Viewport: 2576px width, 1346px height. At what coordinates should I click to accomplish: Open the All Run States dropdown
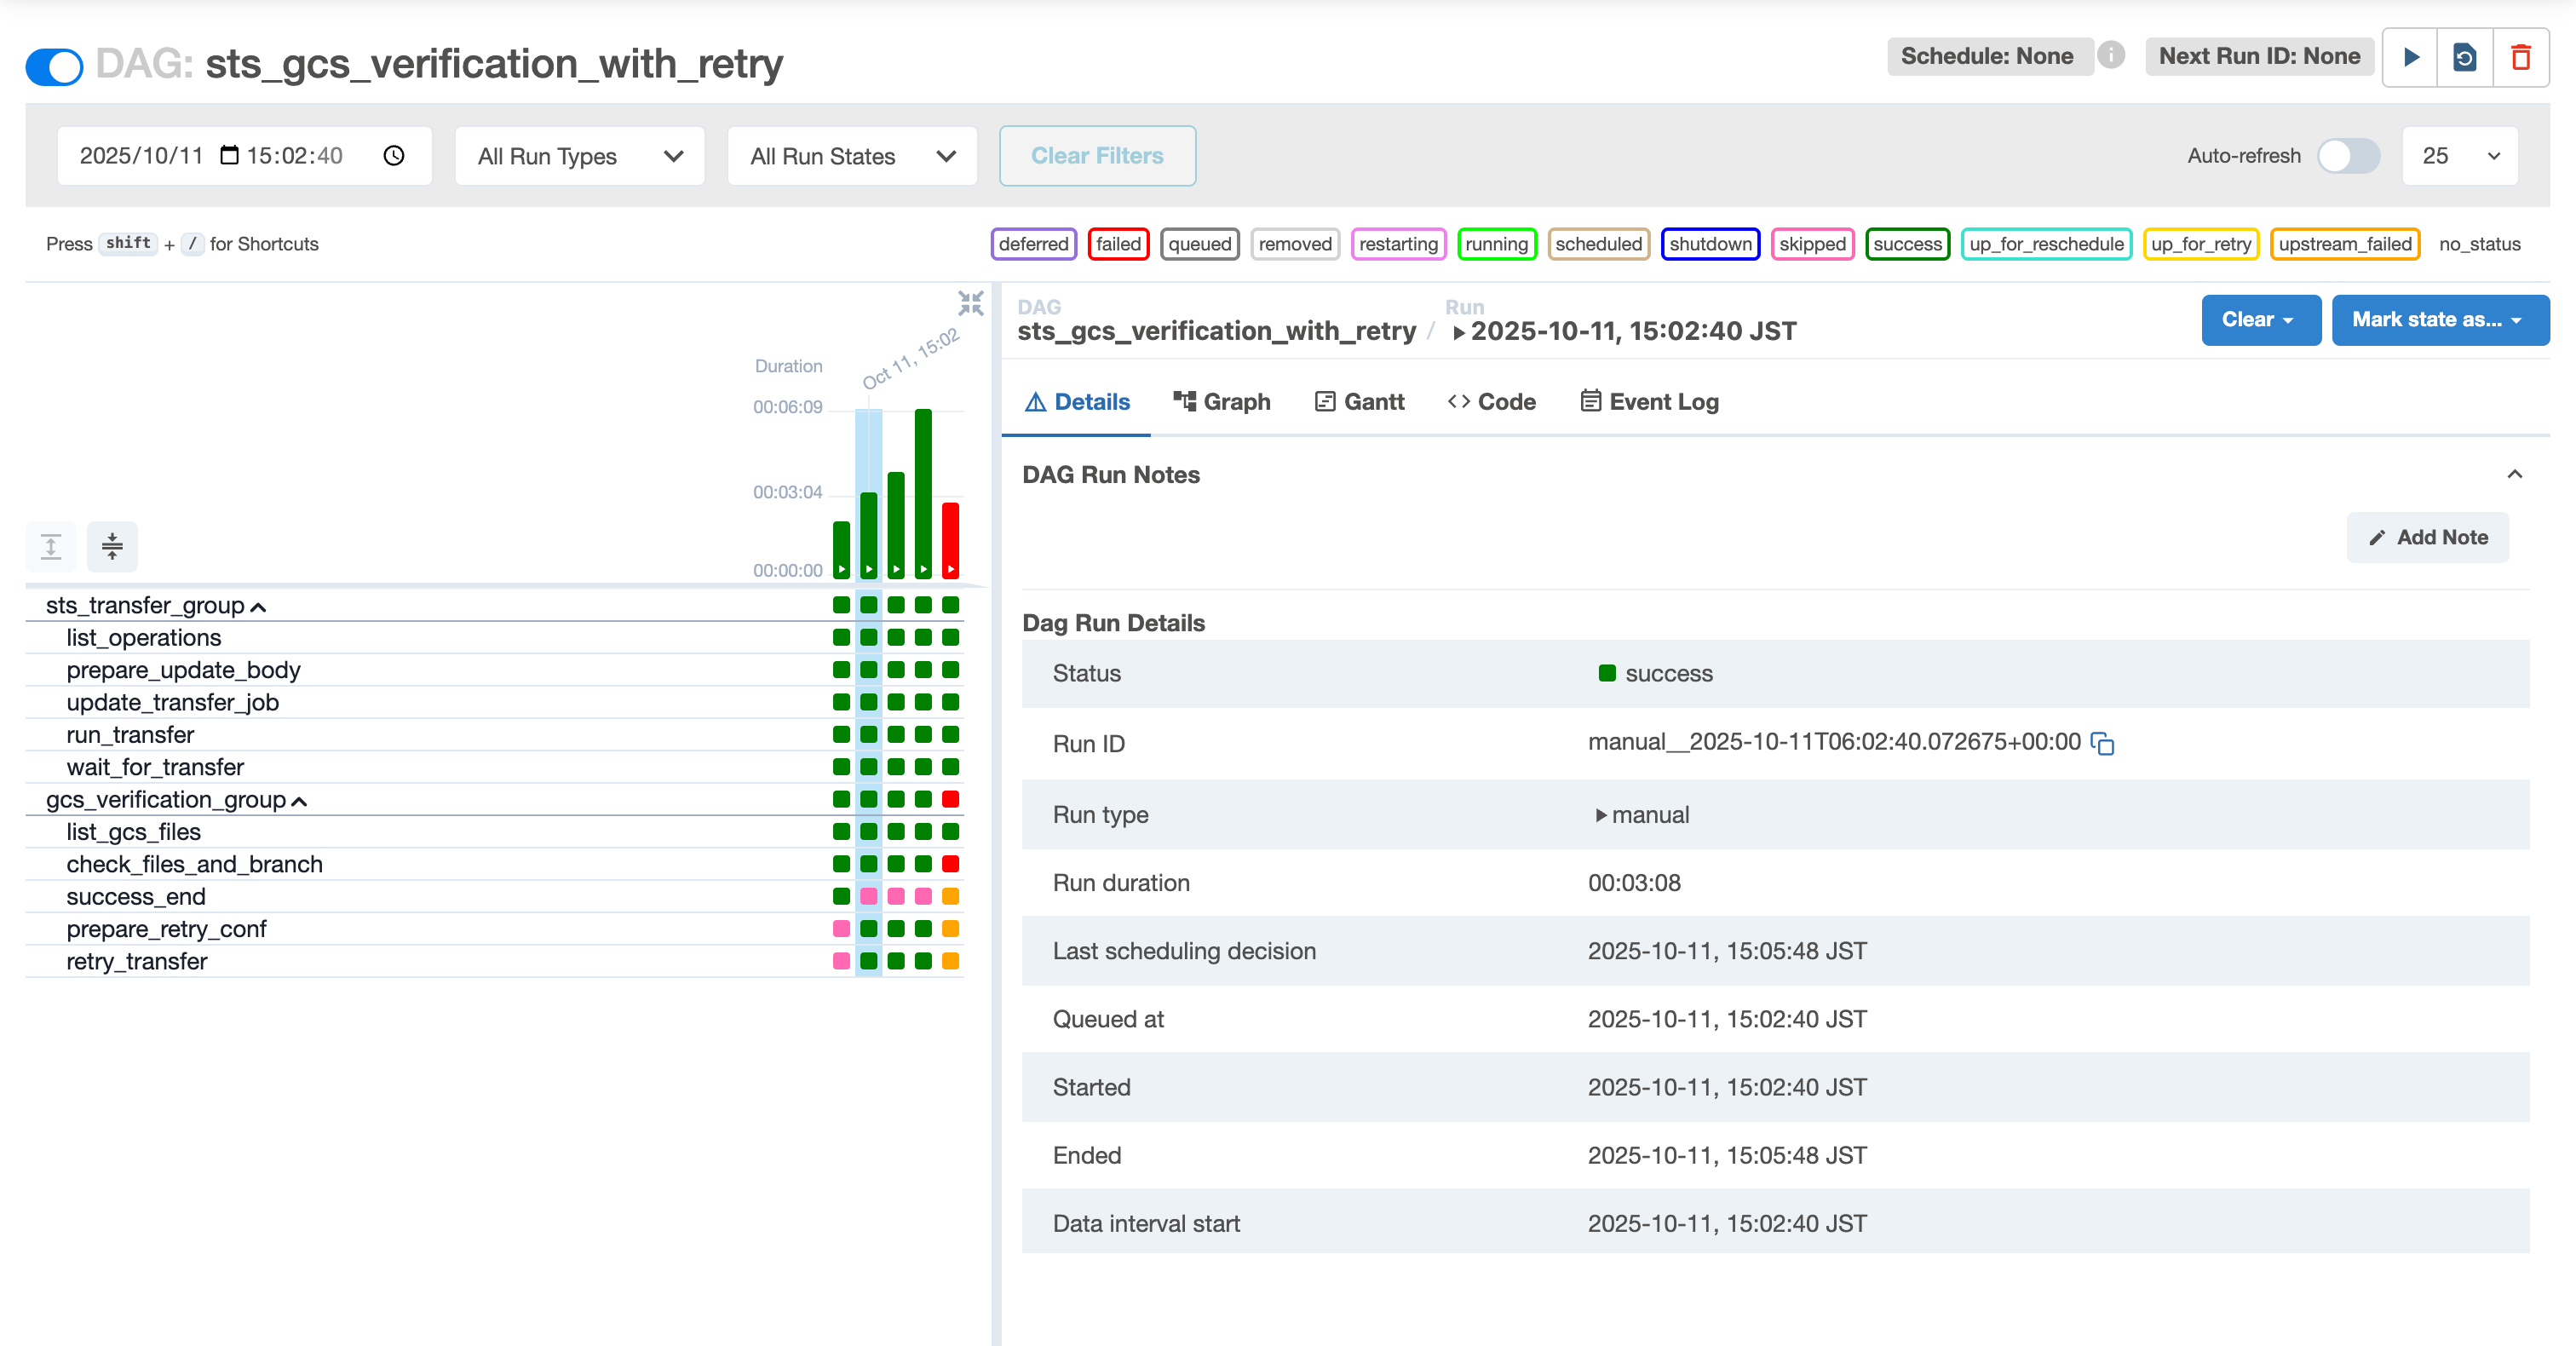point(852,156)
